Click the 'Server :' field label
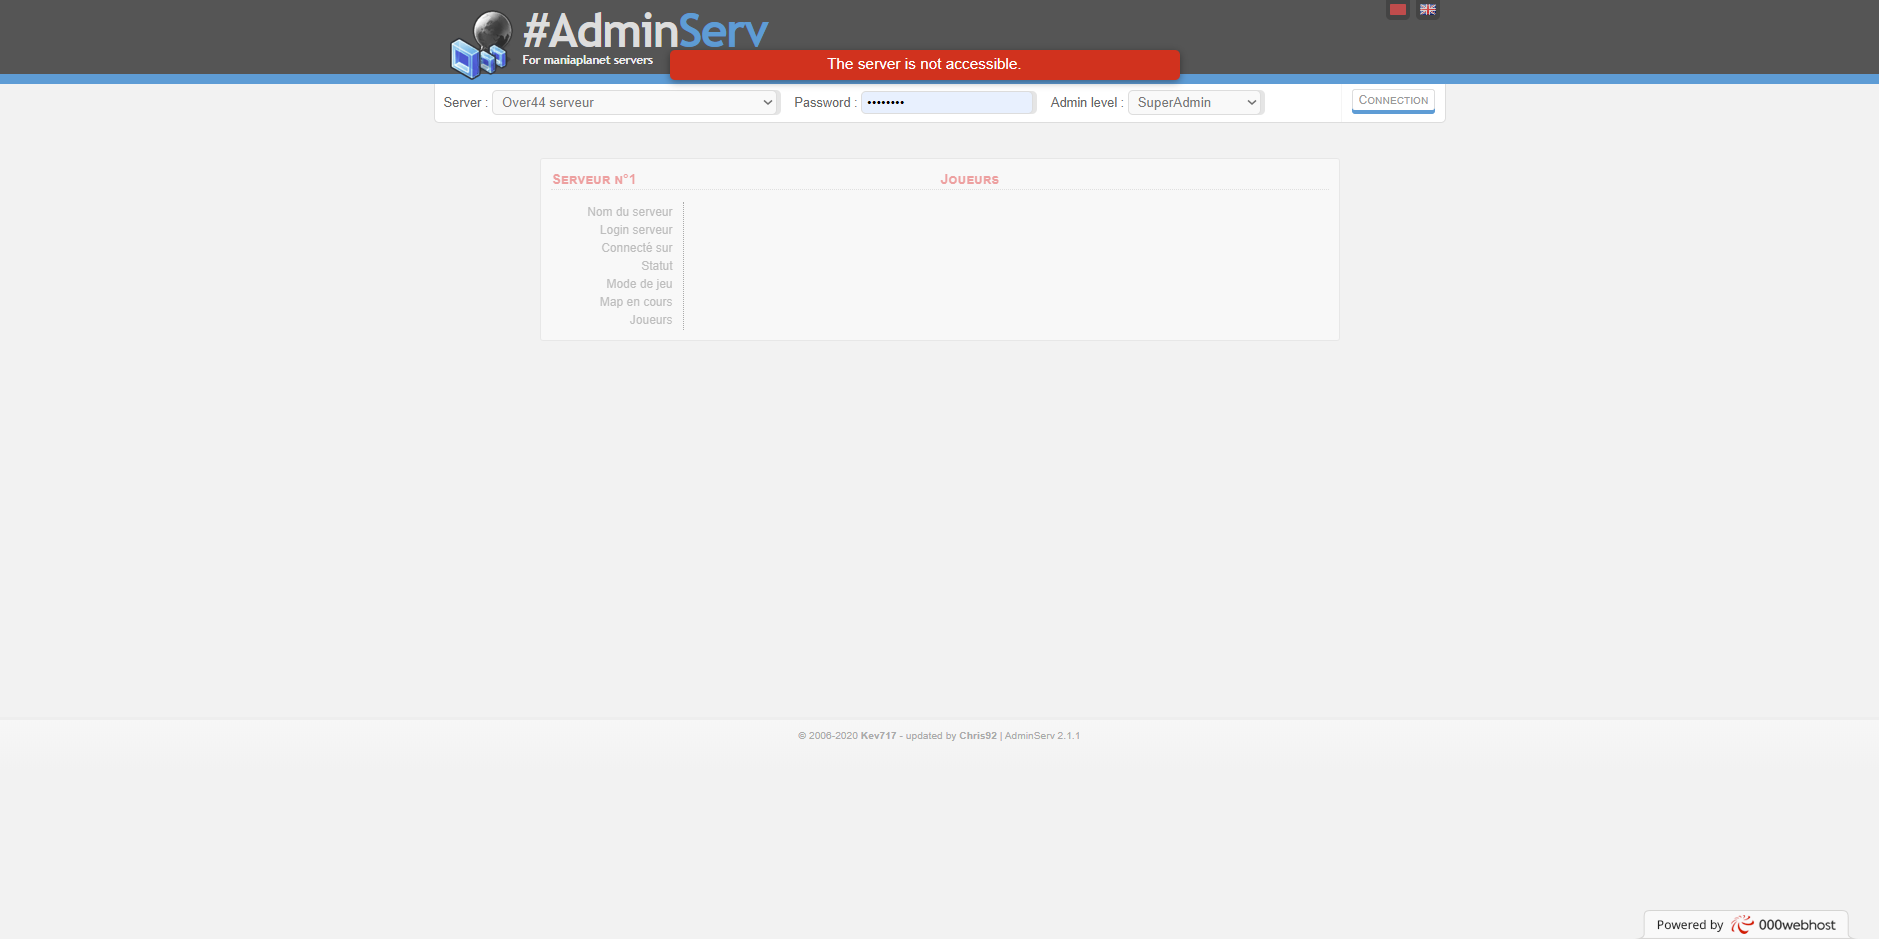This screenshot has width=1879, height=939. click(x=465, y=102)
